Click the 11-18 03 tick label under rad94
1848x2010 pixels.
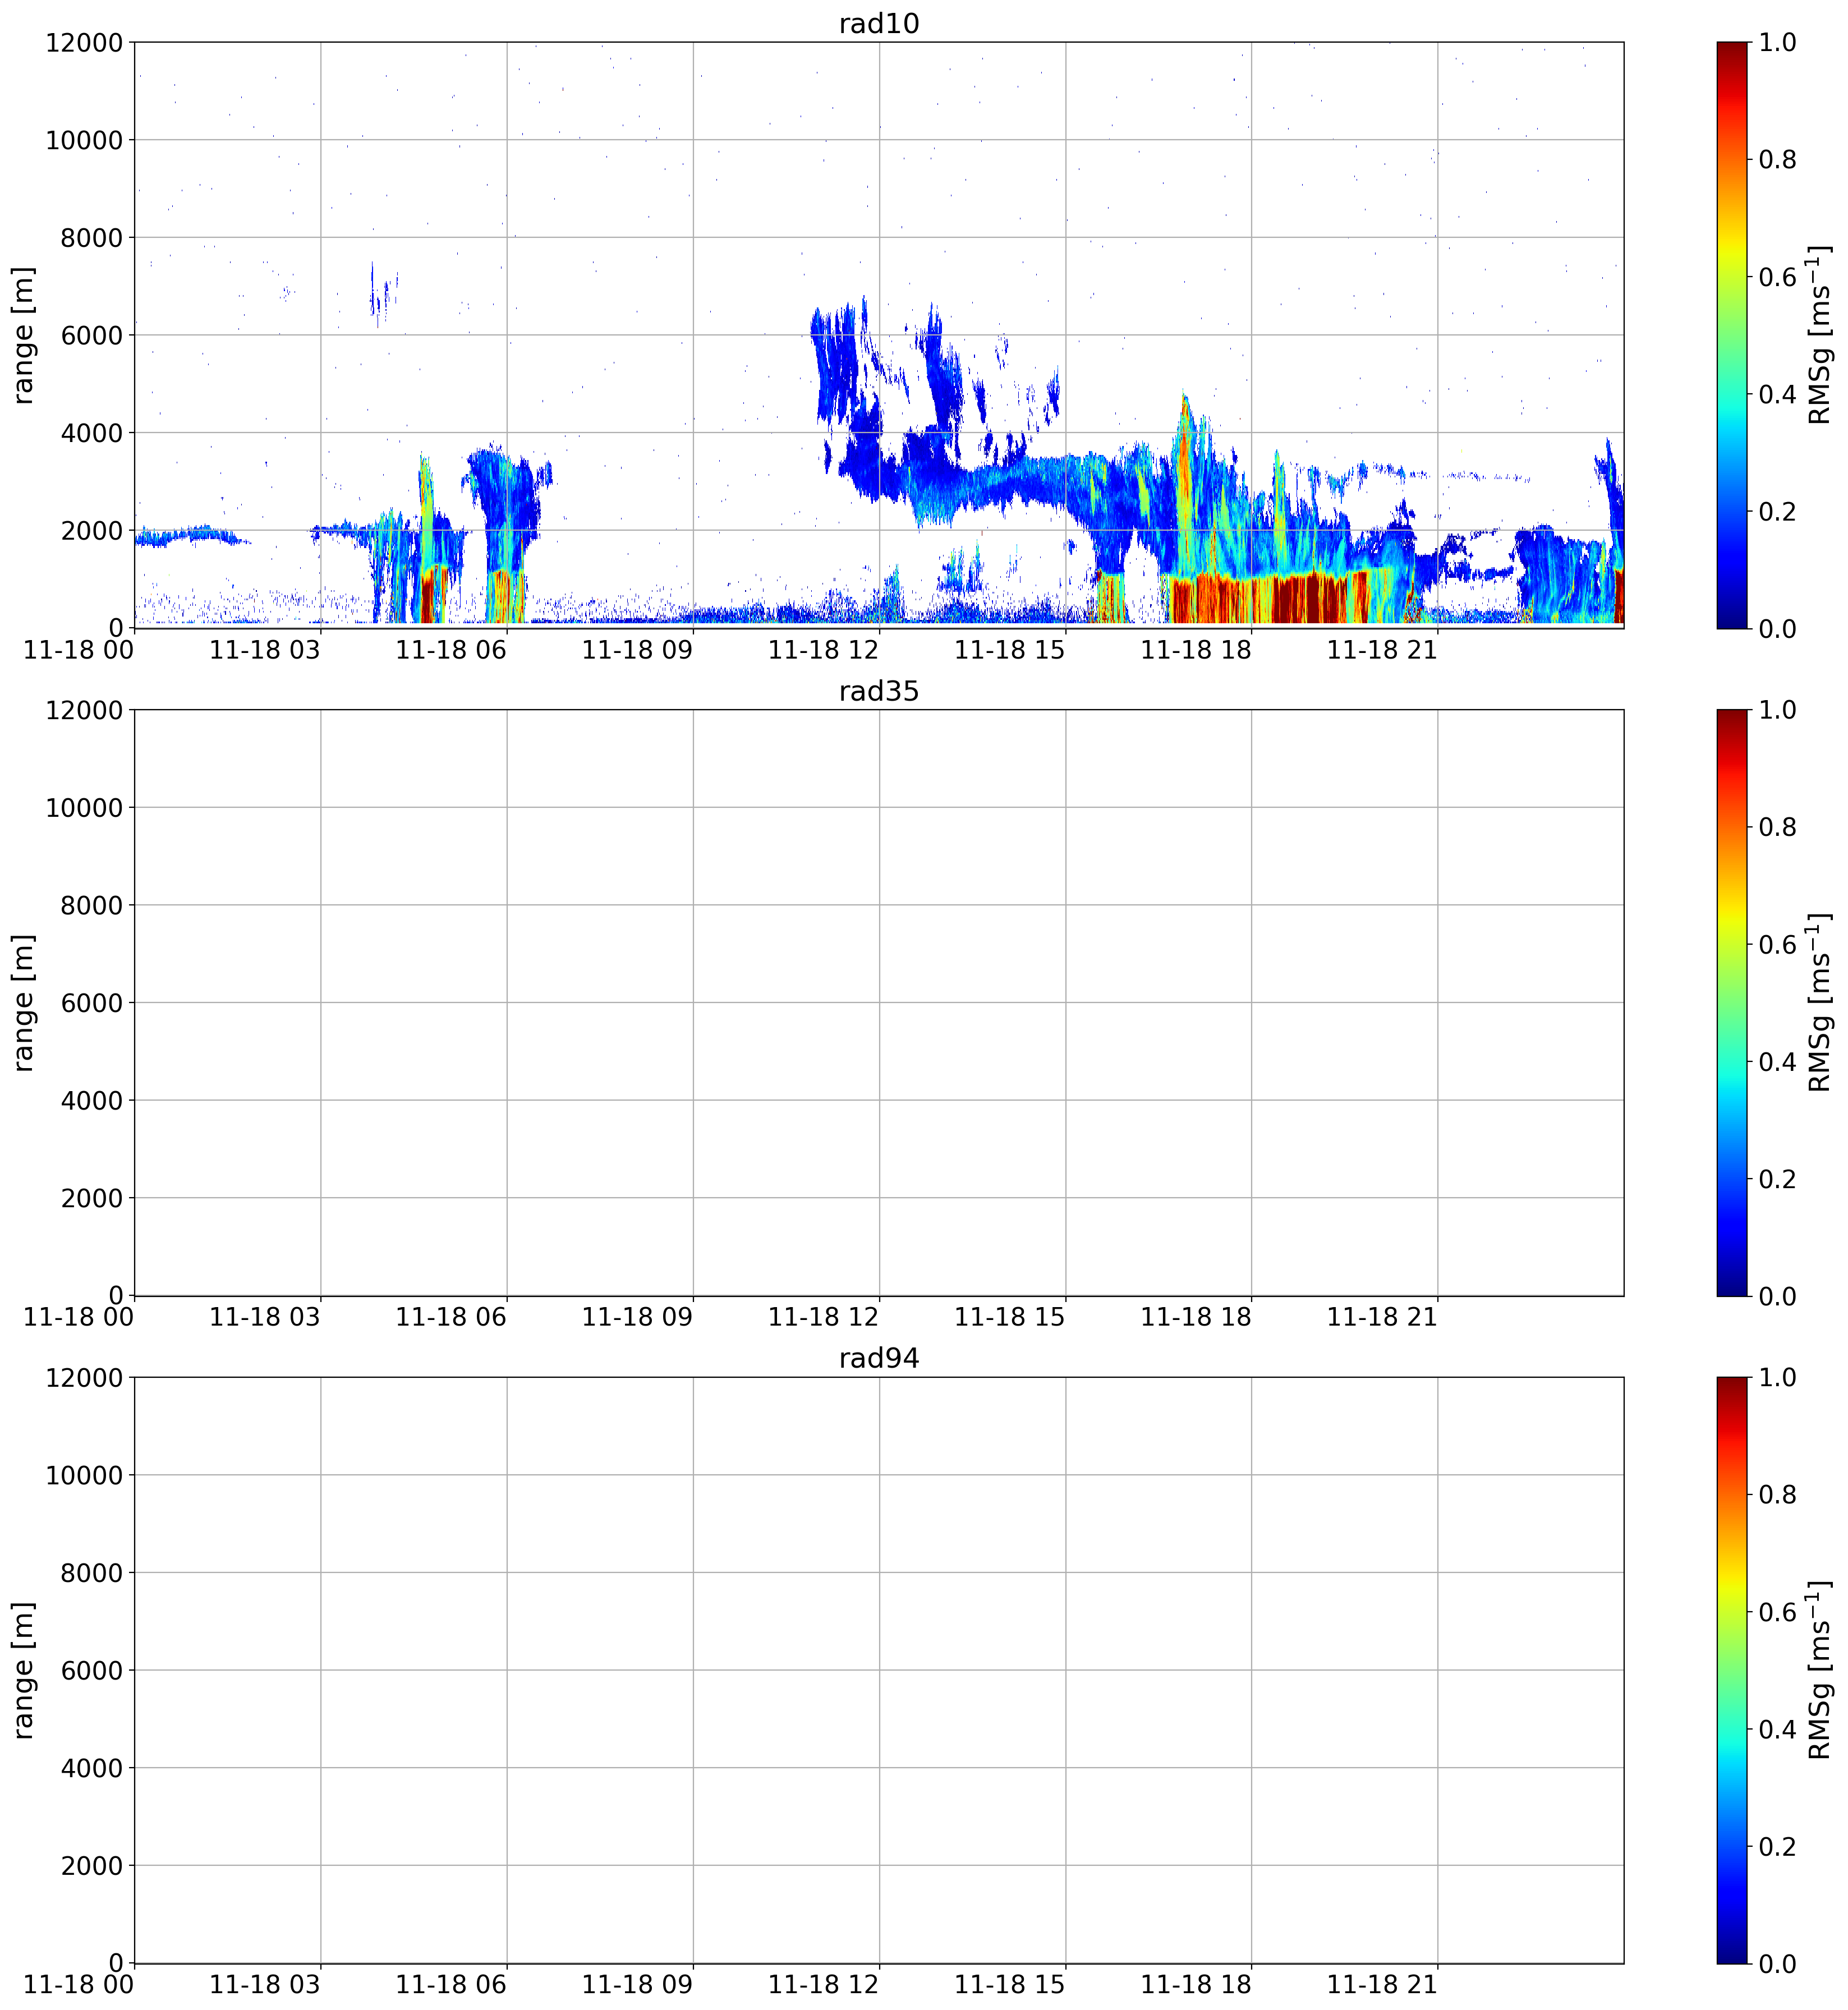coord(265,1985)
